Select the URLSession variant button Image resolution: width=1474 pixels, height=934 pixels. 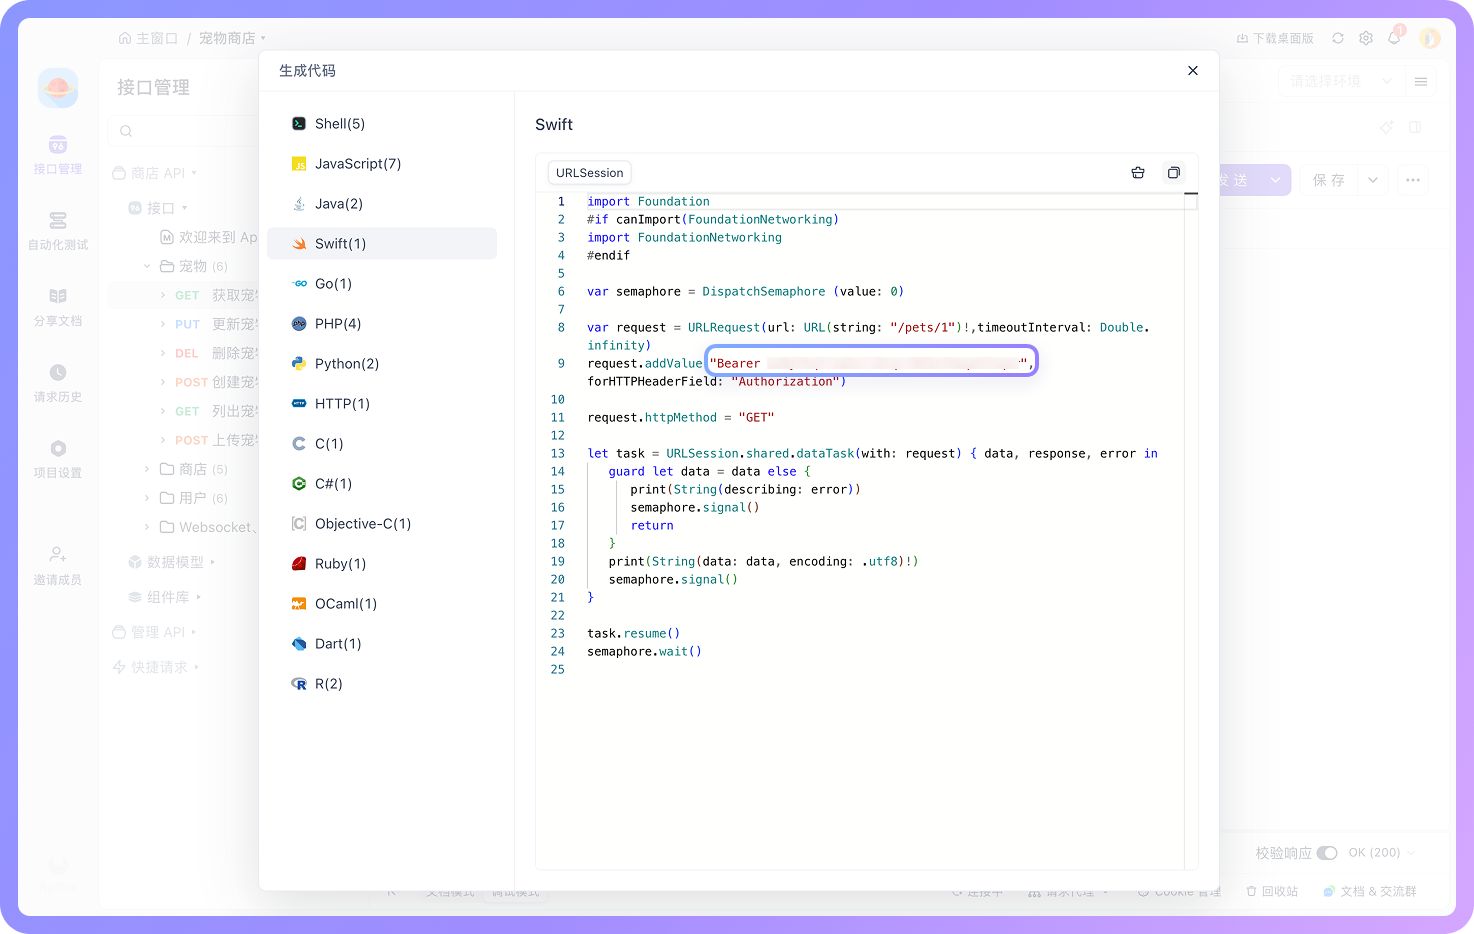tap(590, 173)
